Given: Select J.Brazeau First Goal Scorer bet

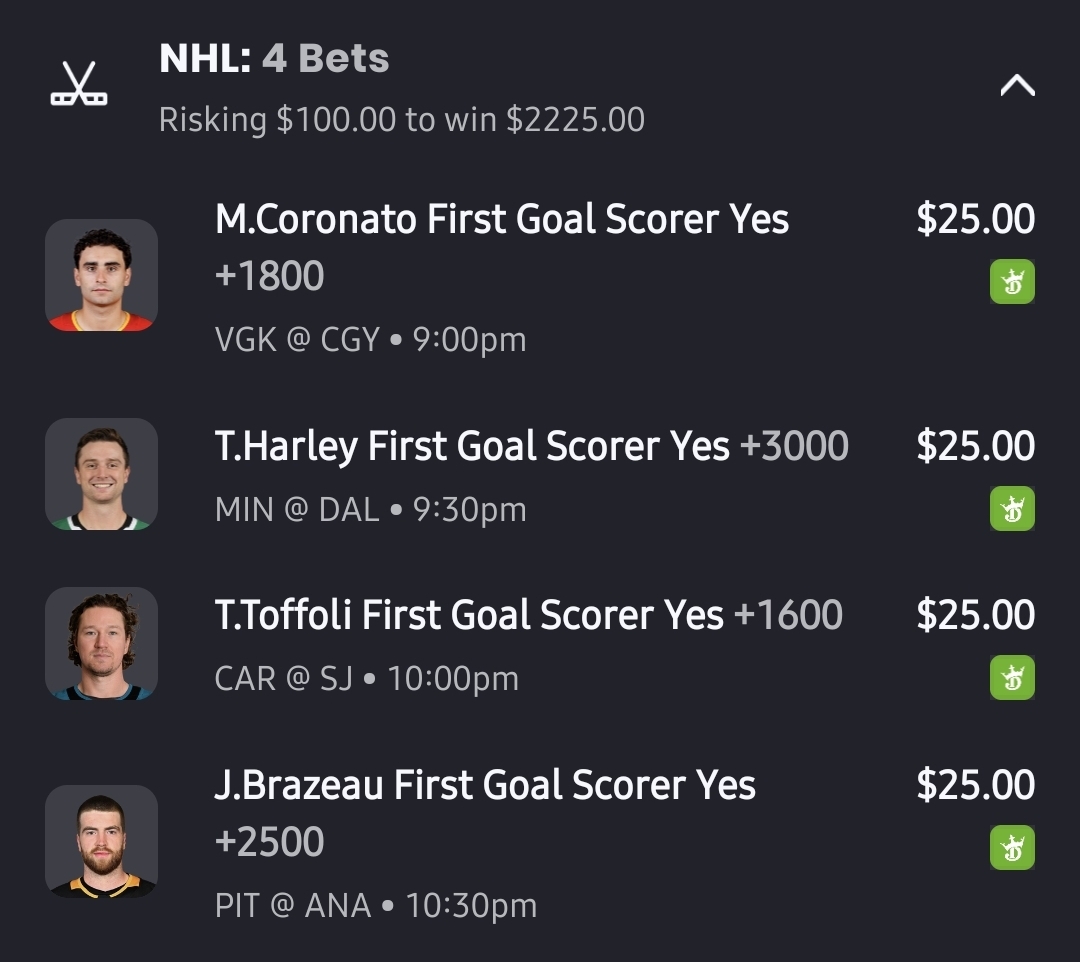Looking at the screenshot, I should click(x=485, y=785).
